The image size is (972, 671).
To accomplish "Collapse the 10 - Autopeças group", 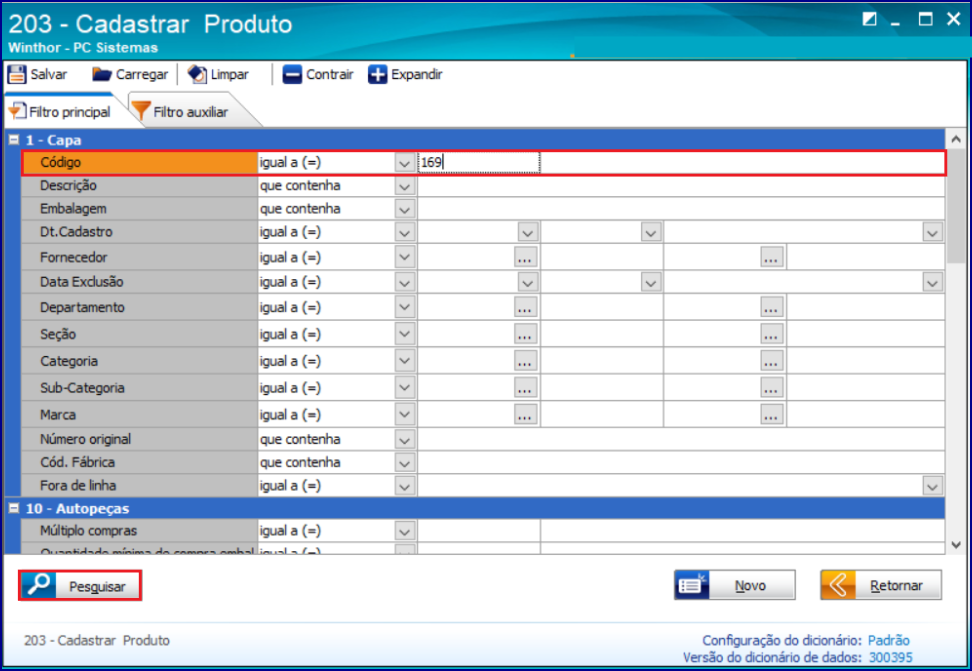I will [14, 509].
